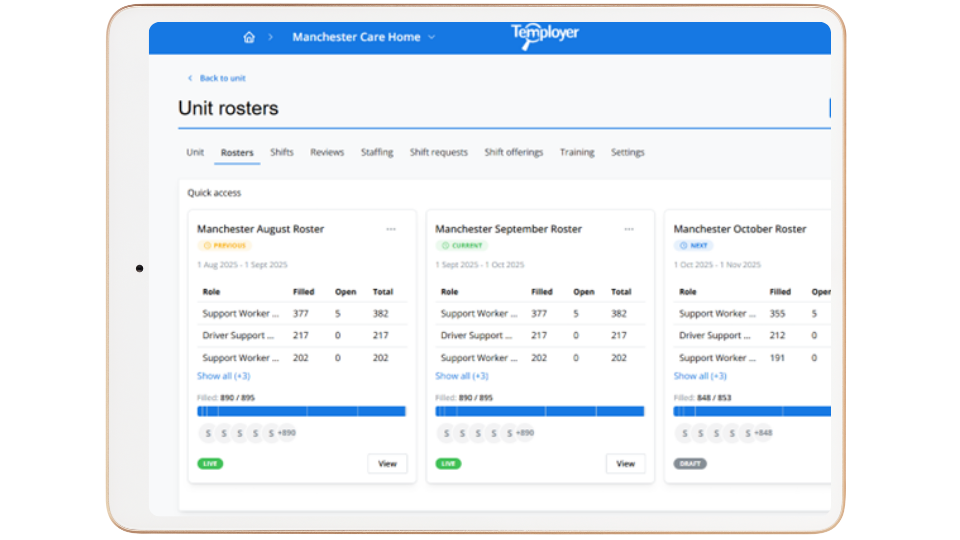Click the home icon in the header
The height and width of the screenshot is (540, 960).
click(x=249, y=37)
